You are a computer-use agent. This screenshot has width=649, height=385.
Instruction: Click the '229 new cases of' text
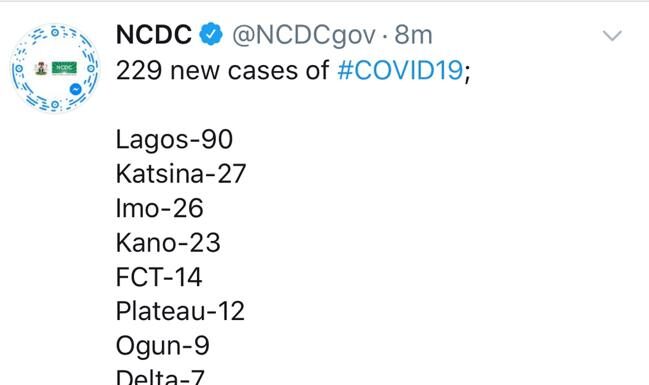(x=223, y=70)
